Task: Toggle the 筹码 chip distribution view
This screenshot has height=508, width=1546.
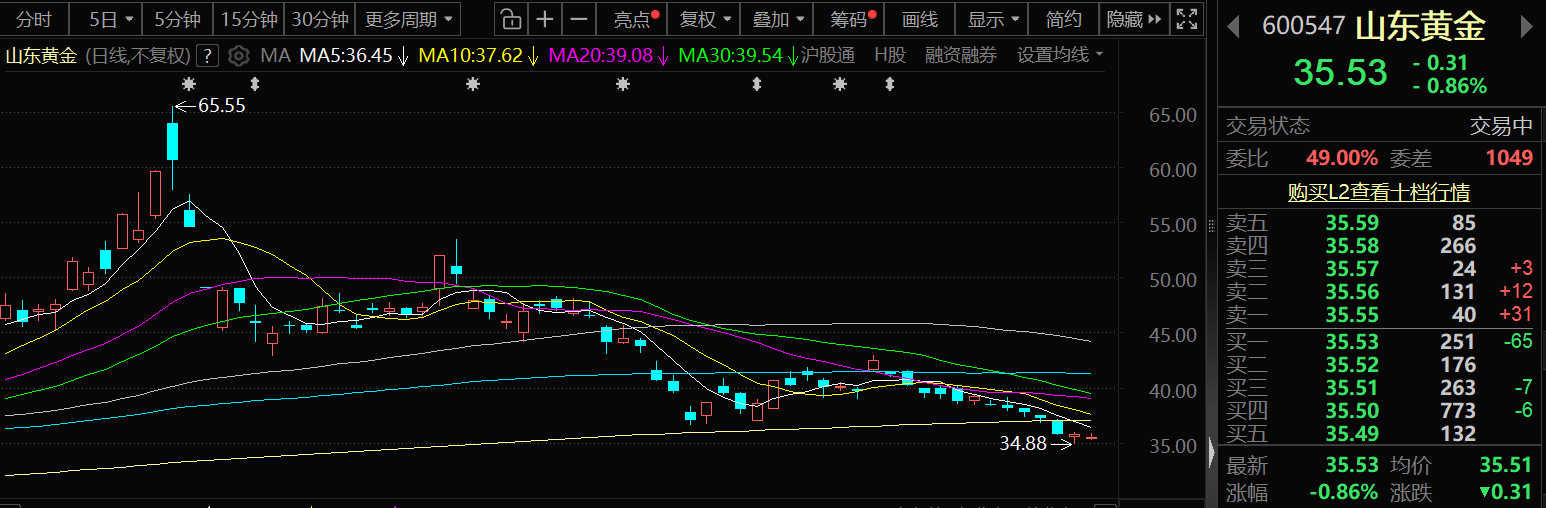Action: pyautogui.click(x=847, y=19)
